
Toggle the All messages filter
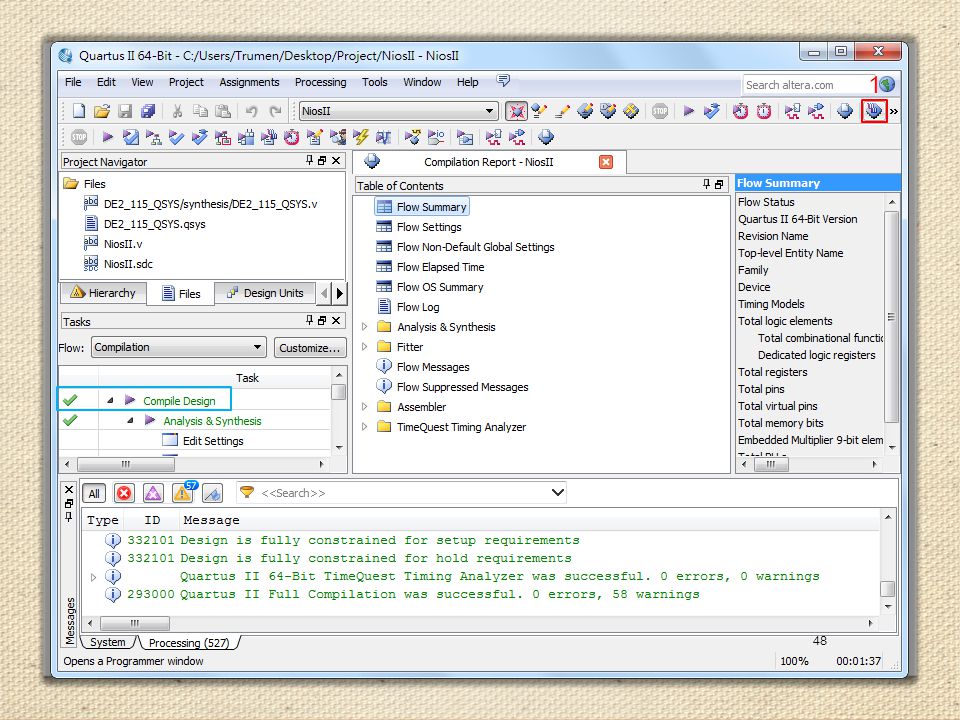[94, 493]
